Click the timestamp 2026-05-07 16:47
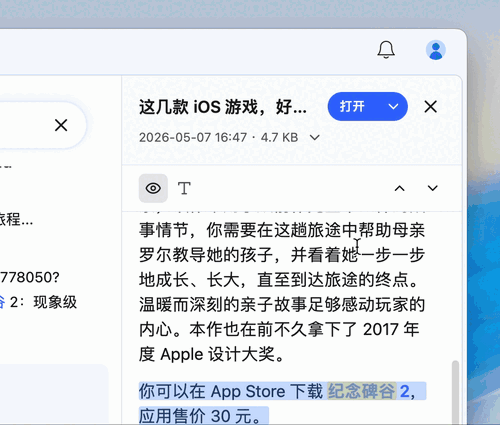The width and height of the screenshot is (500, 425). point(193,137)
